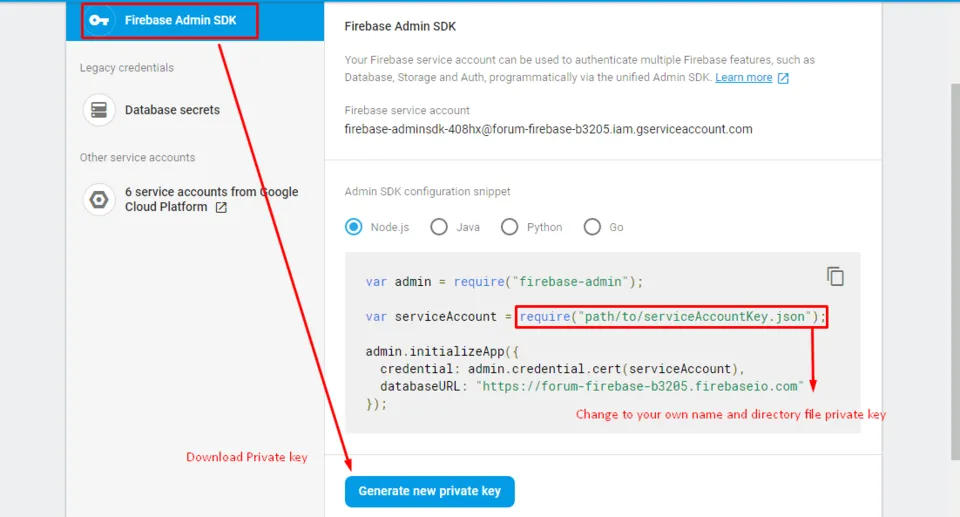Click the service account email address text
Screen dimensions: 960x517
(549, 129)
